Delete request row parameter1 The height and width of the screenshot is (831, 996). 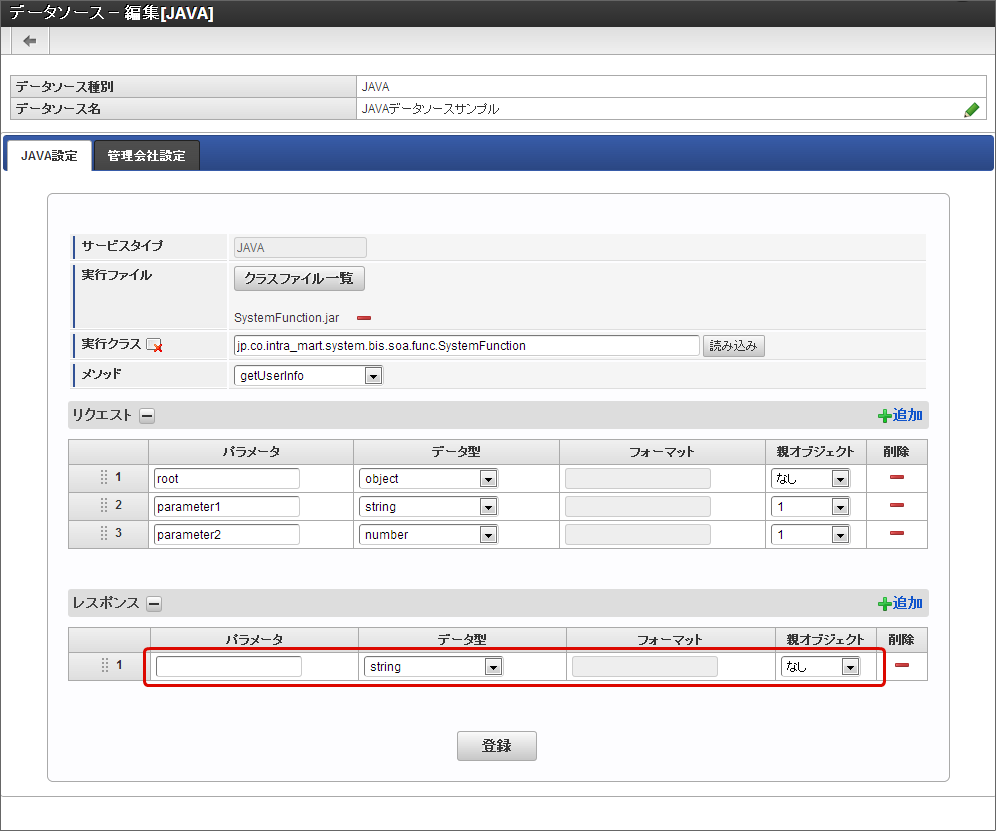(x=896, y=506)
